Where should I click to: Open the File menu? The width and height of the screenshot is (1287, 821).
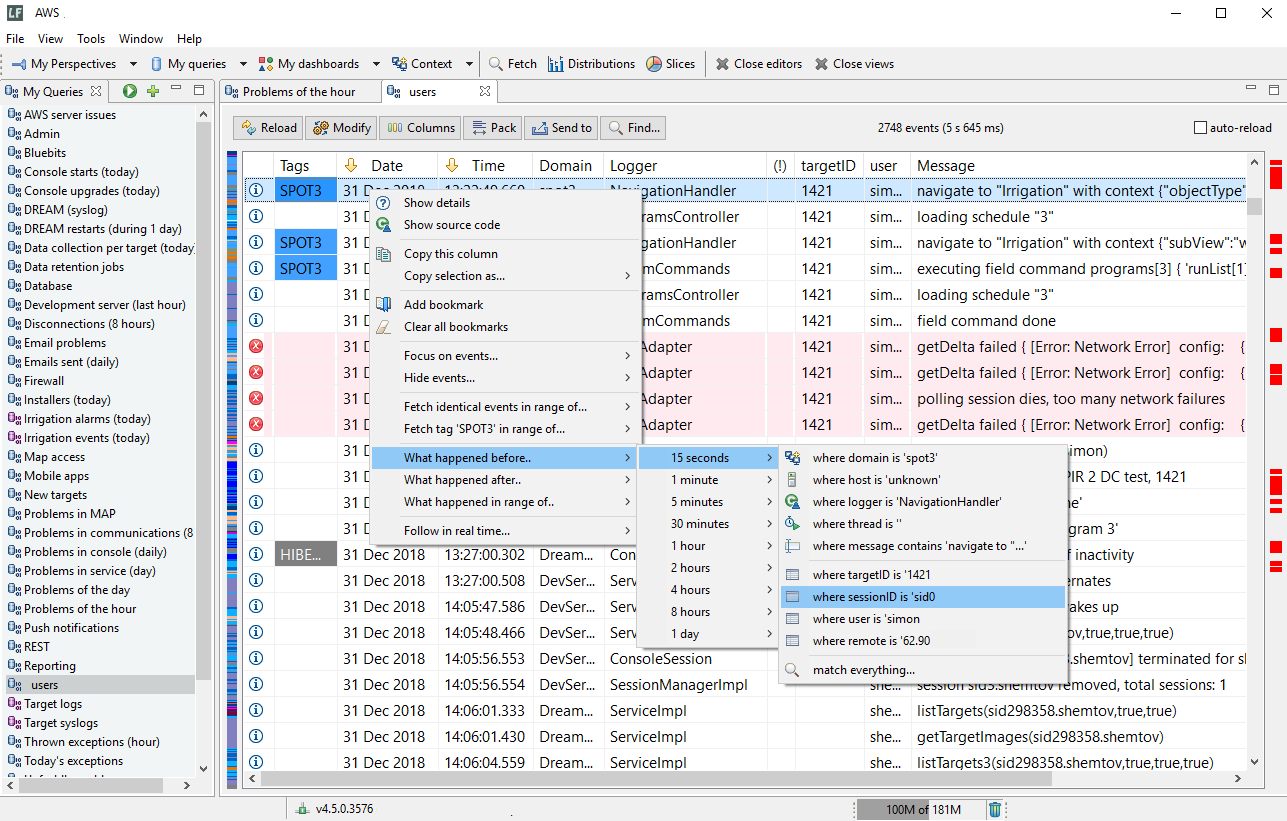point(15,39)
